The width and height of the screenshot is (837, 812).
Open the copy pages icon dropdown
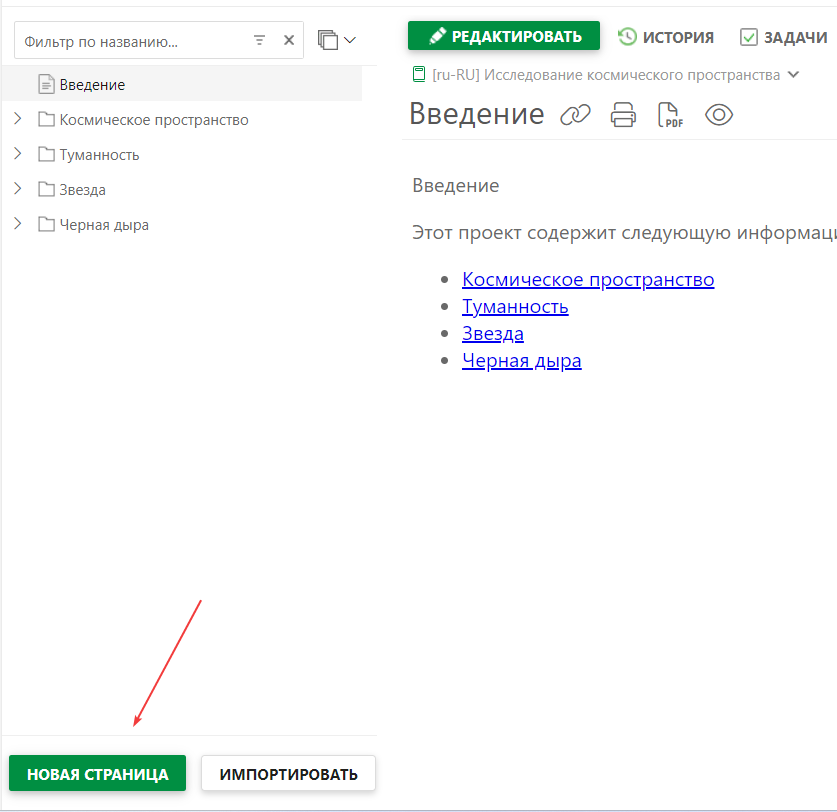click(337, 40)
